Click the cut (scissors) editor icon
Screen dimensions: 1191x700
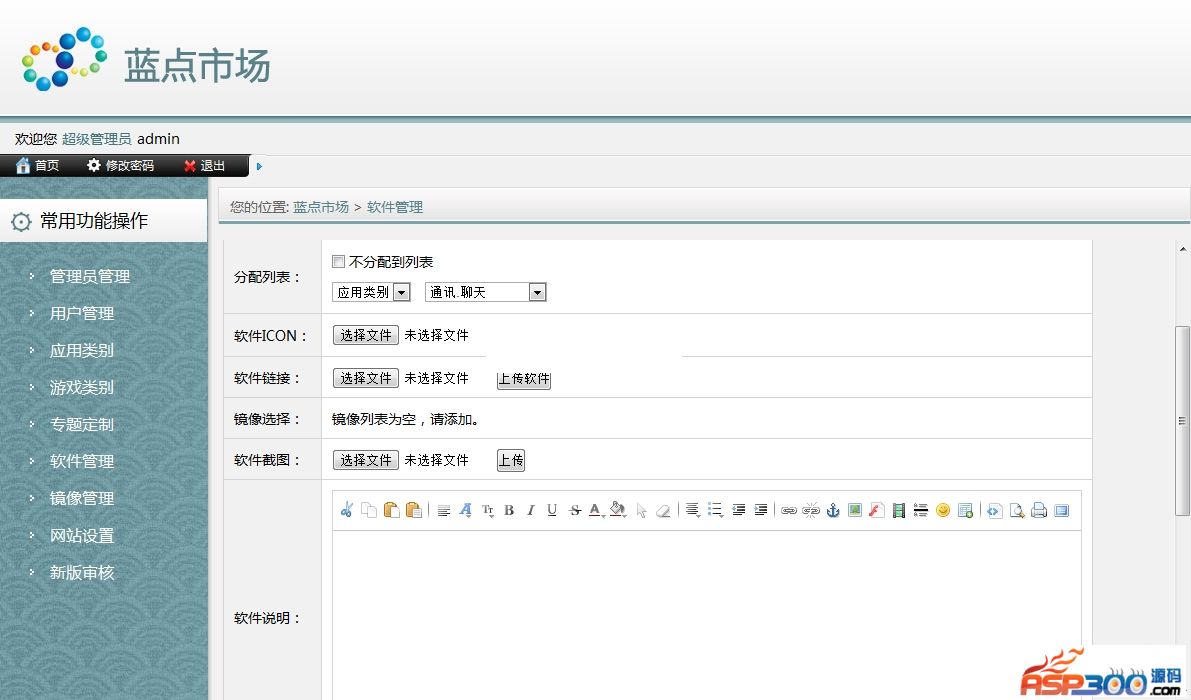tap(347, 510)
